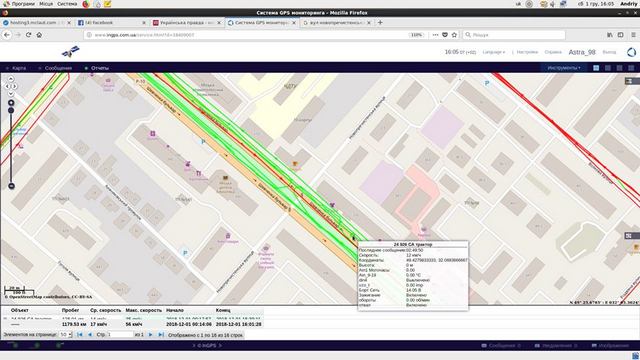This screenshot has width=640, height=360.
Task: Toggle the map layers panel button
Action: (x=629, y=81)
